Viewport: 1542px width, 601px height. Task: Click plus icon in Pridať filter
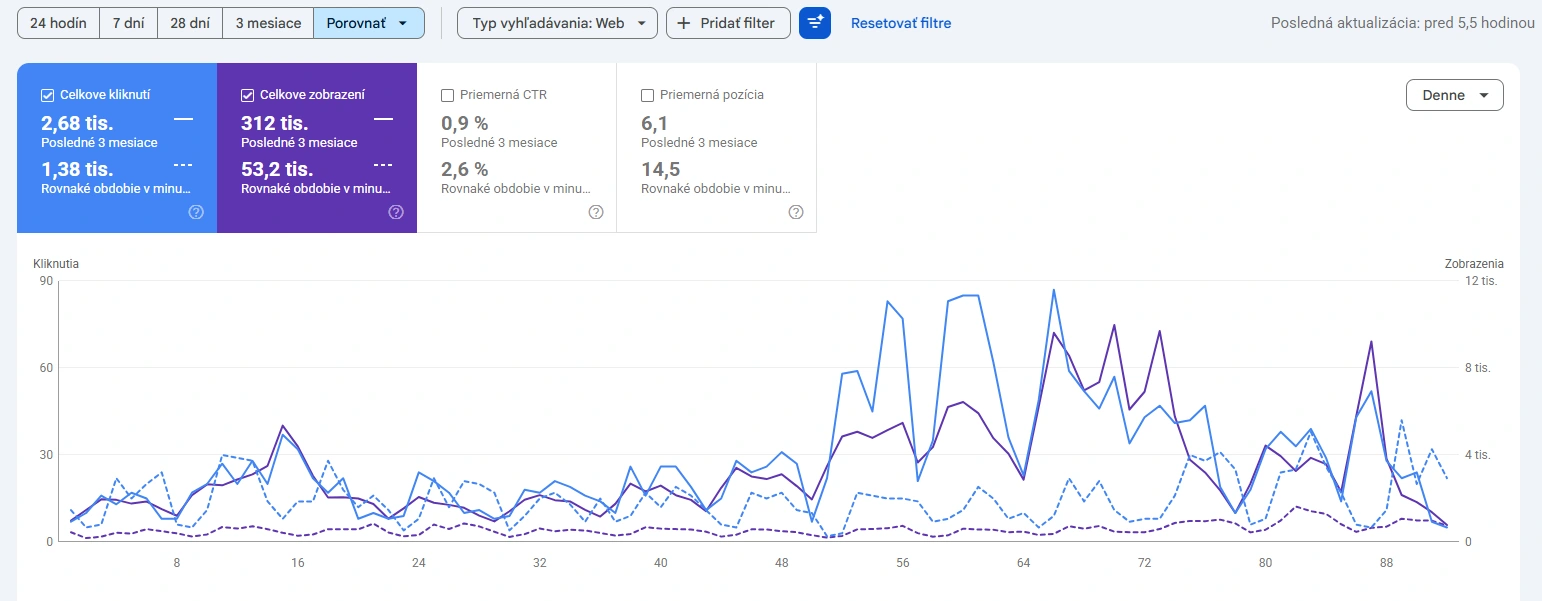click(x=684, y=23)
